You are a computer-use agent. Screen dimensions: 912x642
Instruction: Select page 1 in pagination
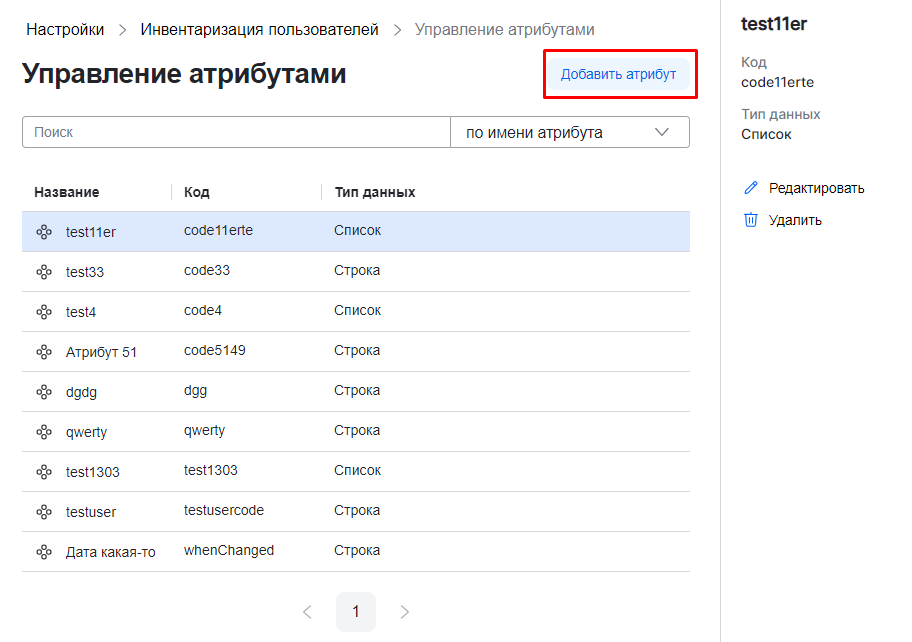click(356, 611)
